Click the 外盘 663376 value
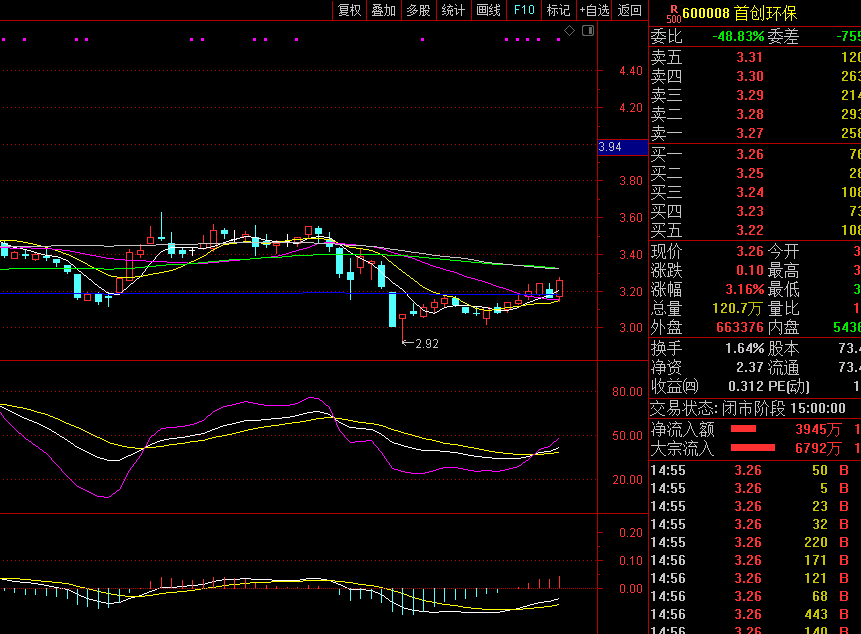 (x=739, y=327)
